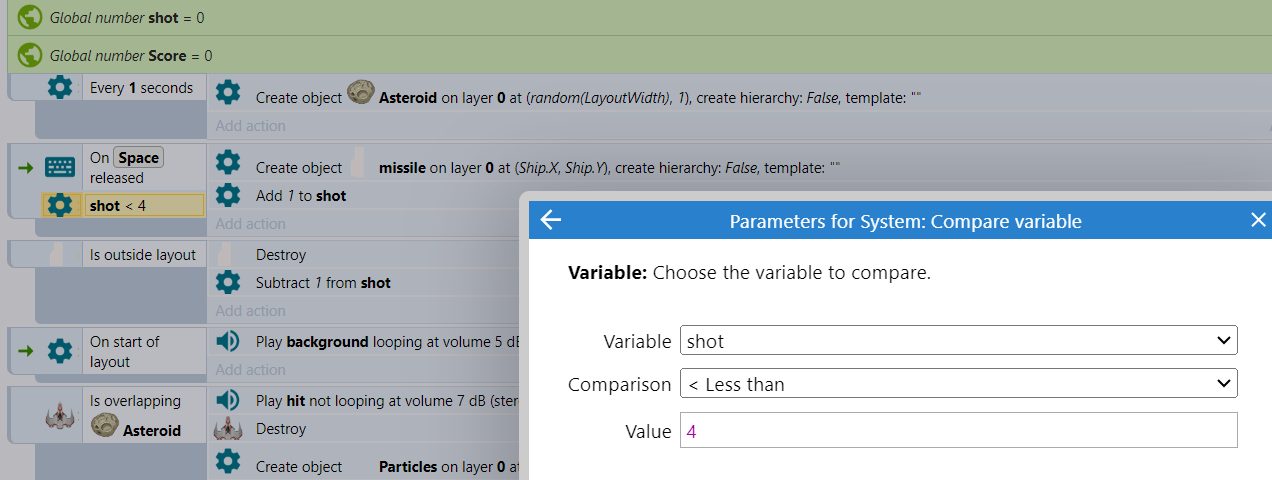Close the Compare variable parameters dialog
1272x480 pixels.
1258,221
